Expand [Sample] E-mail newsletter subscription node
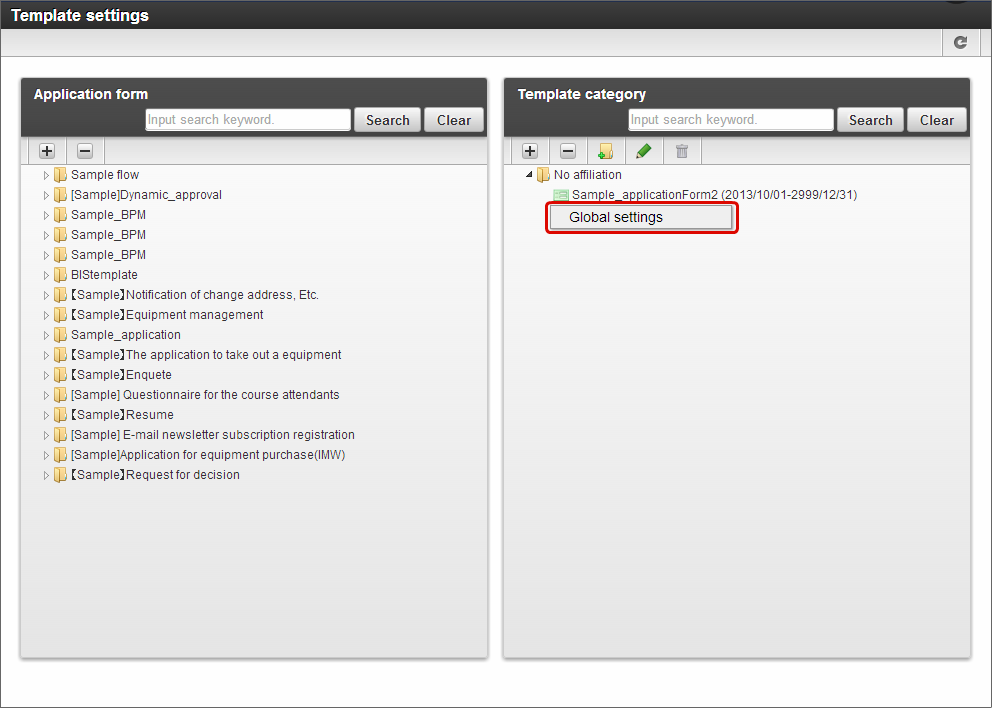The width and height of the screenshot is (992, 708). point(46,435)
